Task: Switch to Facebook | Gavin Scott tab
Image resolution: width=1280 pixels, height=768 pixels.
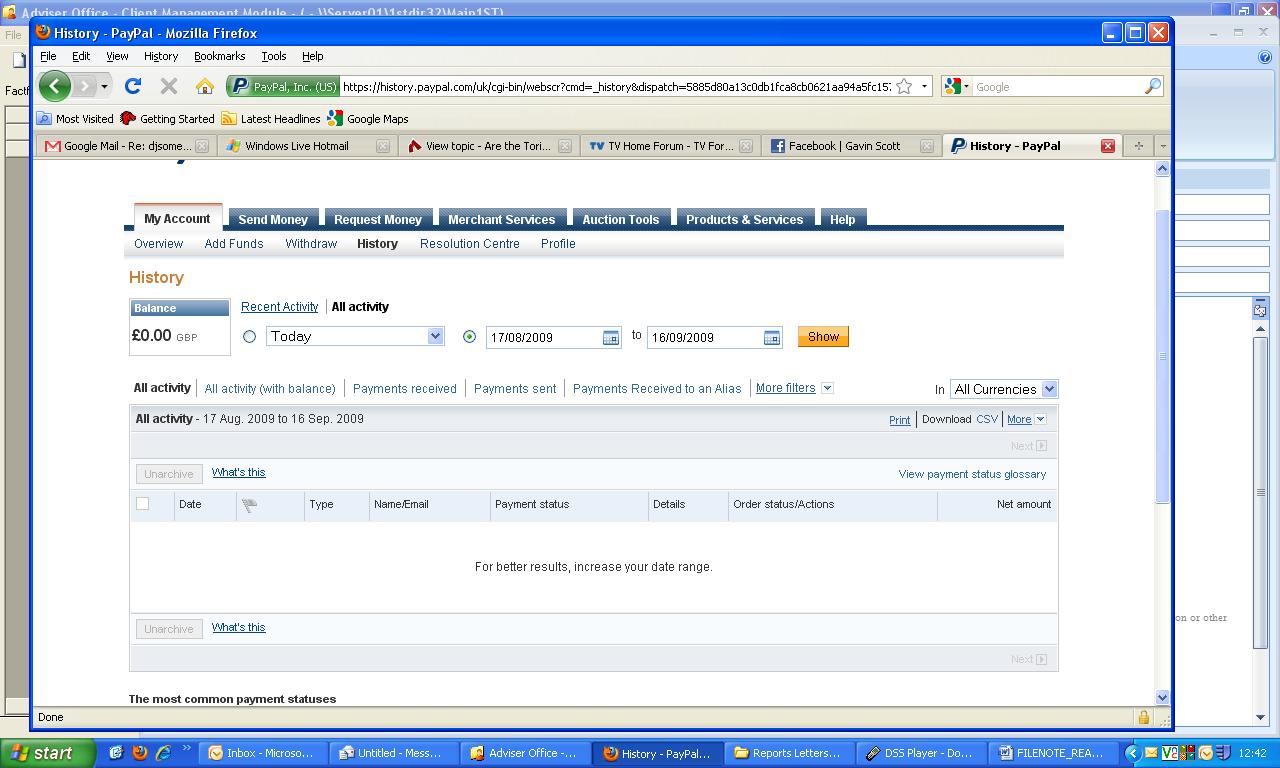Action: pyautogui.click(x=853, y=146)
